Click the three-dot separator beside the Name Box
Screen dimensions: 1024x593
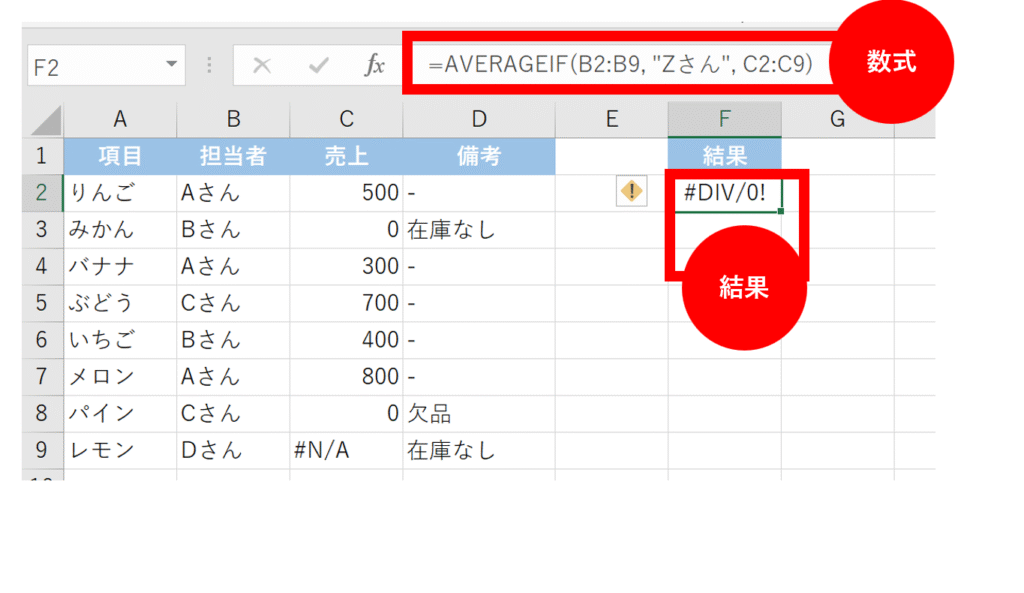(x=207, y=65)
